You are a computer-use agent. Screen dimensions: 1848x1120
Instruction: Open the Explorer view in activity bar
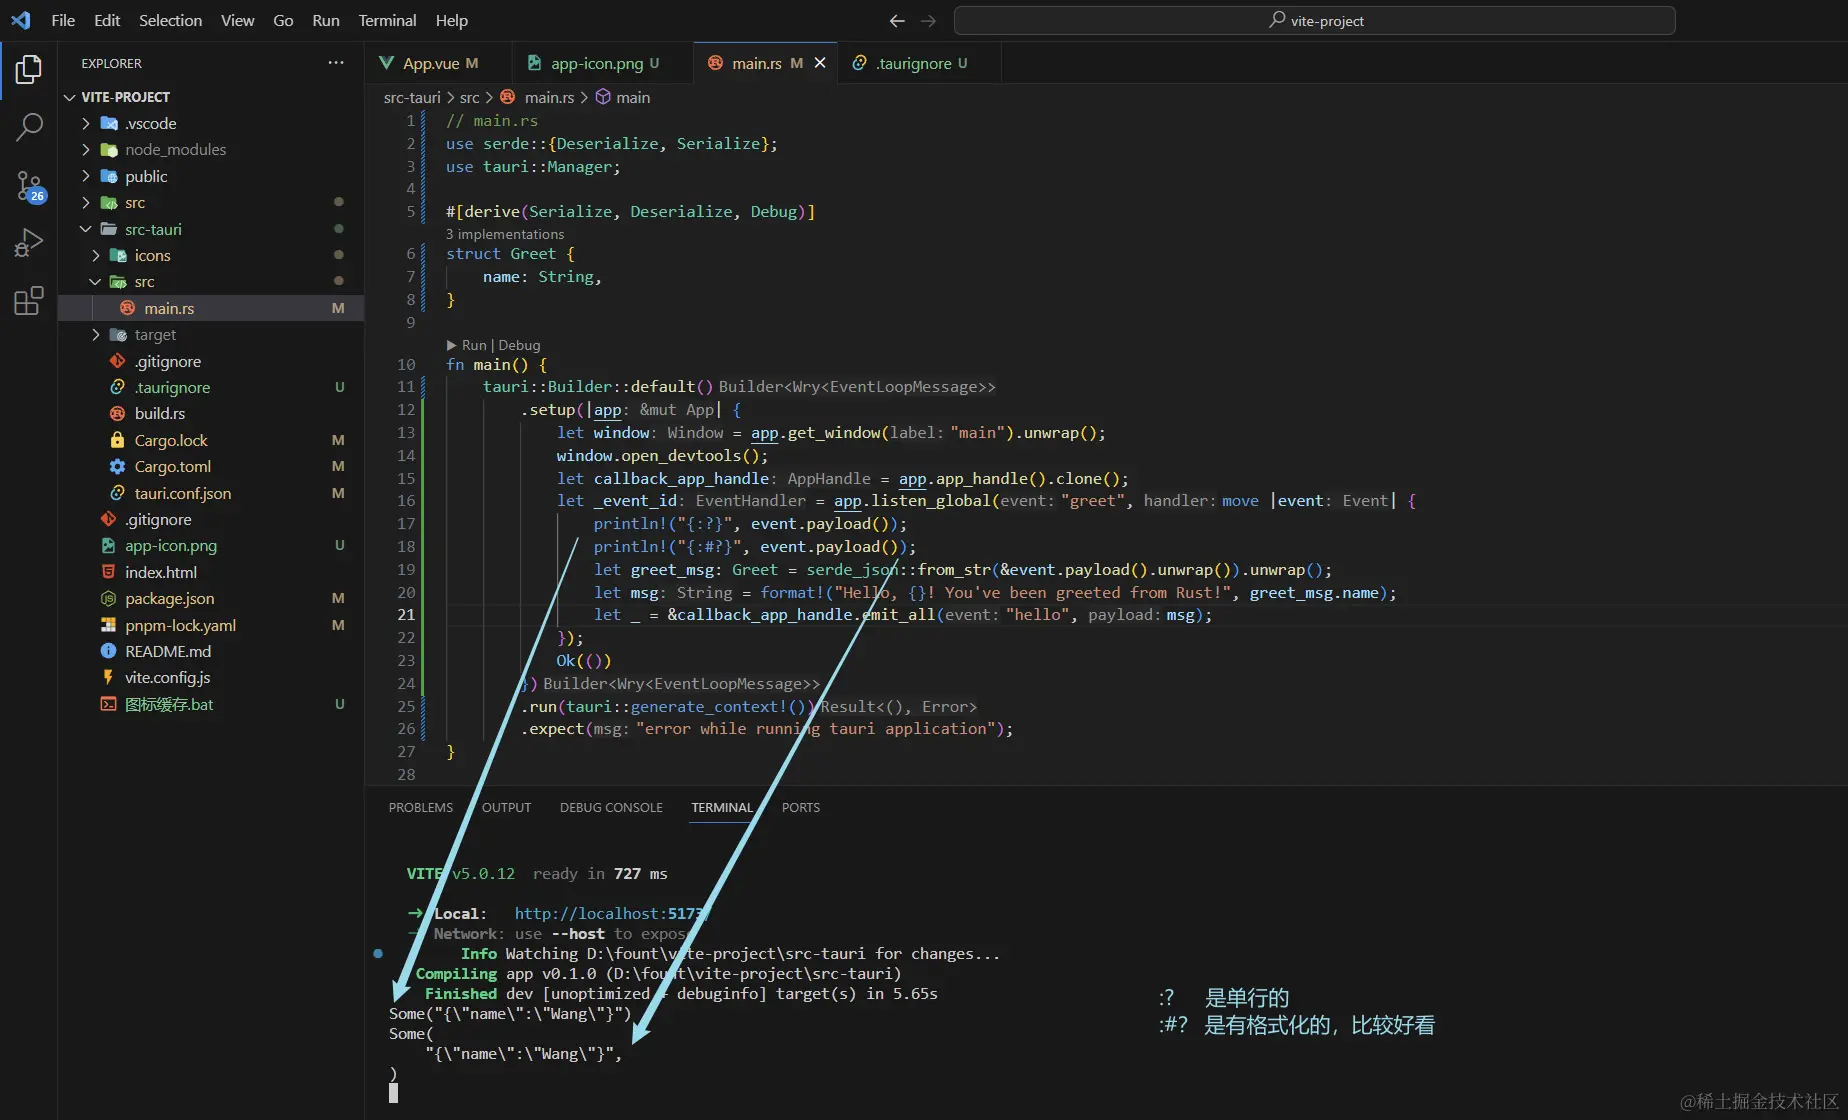pos(29,69)
